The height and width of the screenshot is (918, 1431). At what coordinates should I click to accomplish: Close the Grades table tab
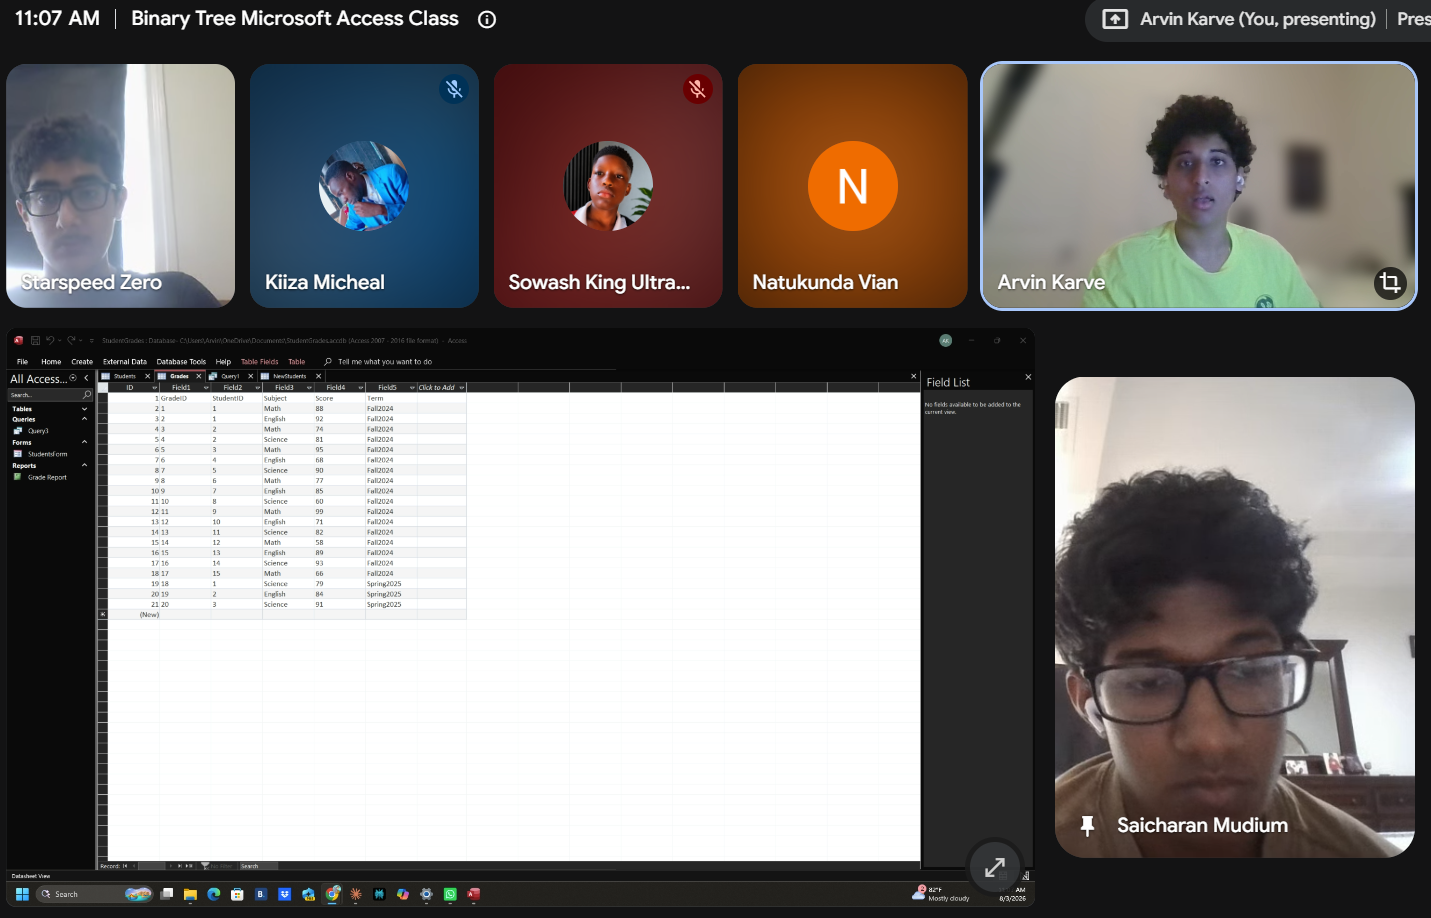pyautogui.click(x=198, y=376)
